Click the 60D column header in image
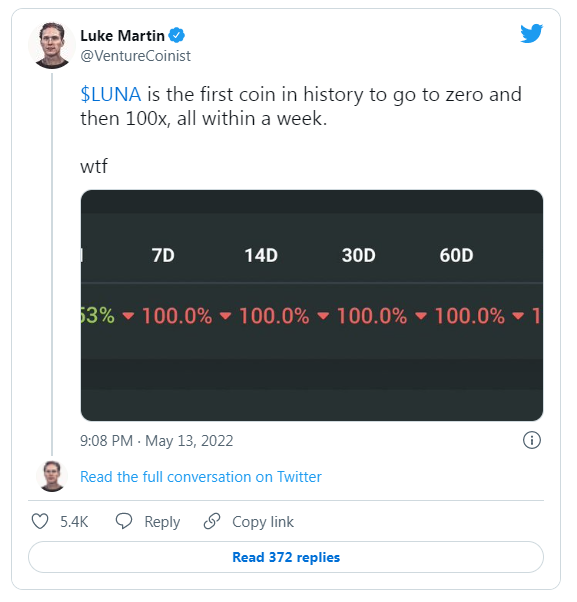Image resolution: width=577 pixels, height=602 pixels. [456, 255]
